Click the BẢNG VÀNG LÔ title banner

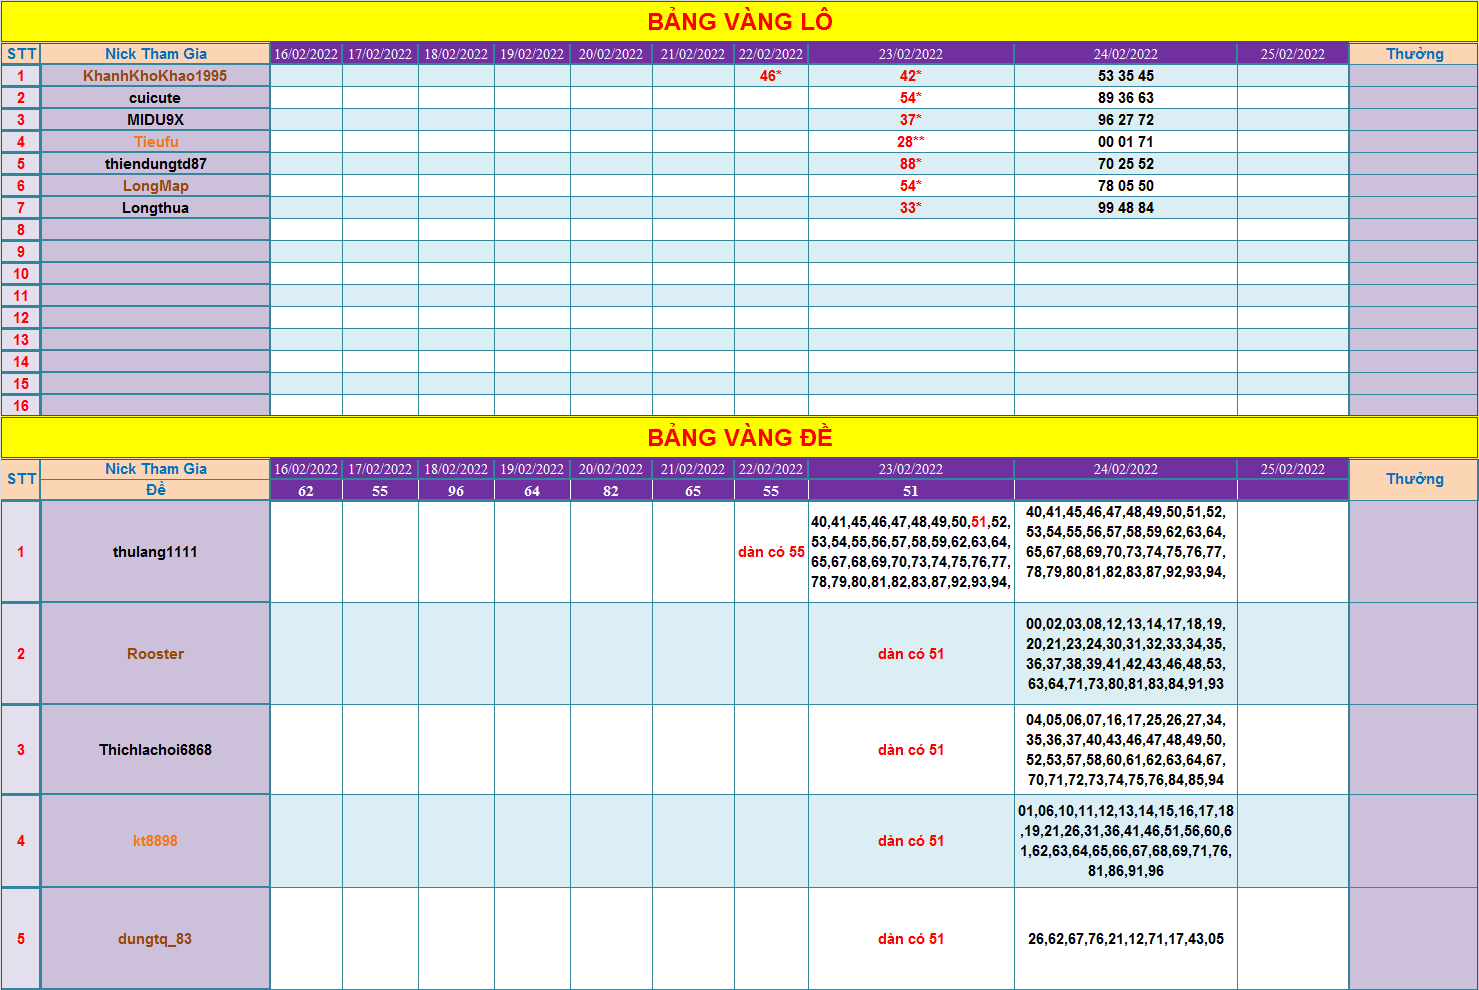tap(739, 21)
